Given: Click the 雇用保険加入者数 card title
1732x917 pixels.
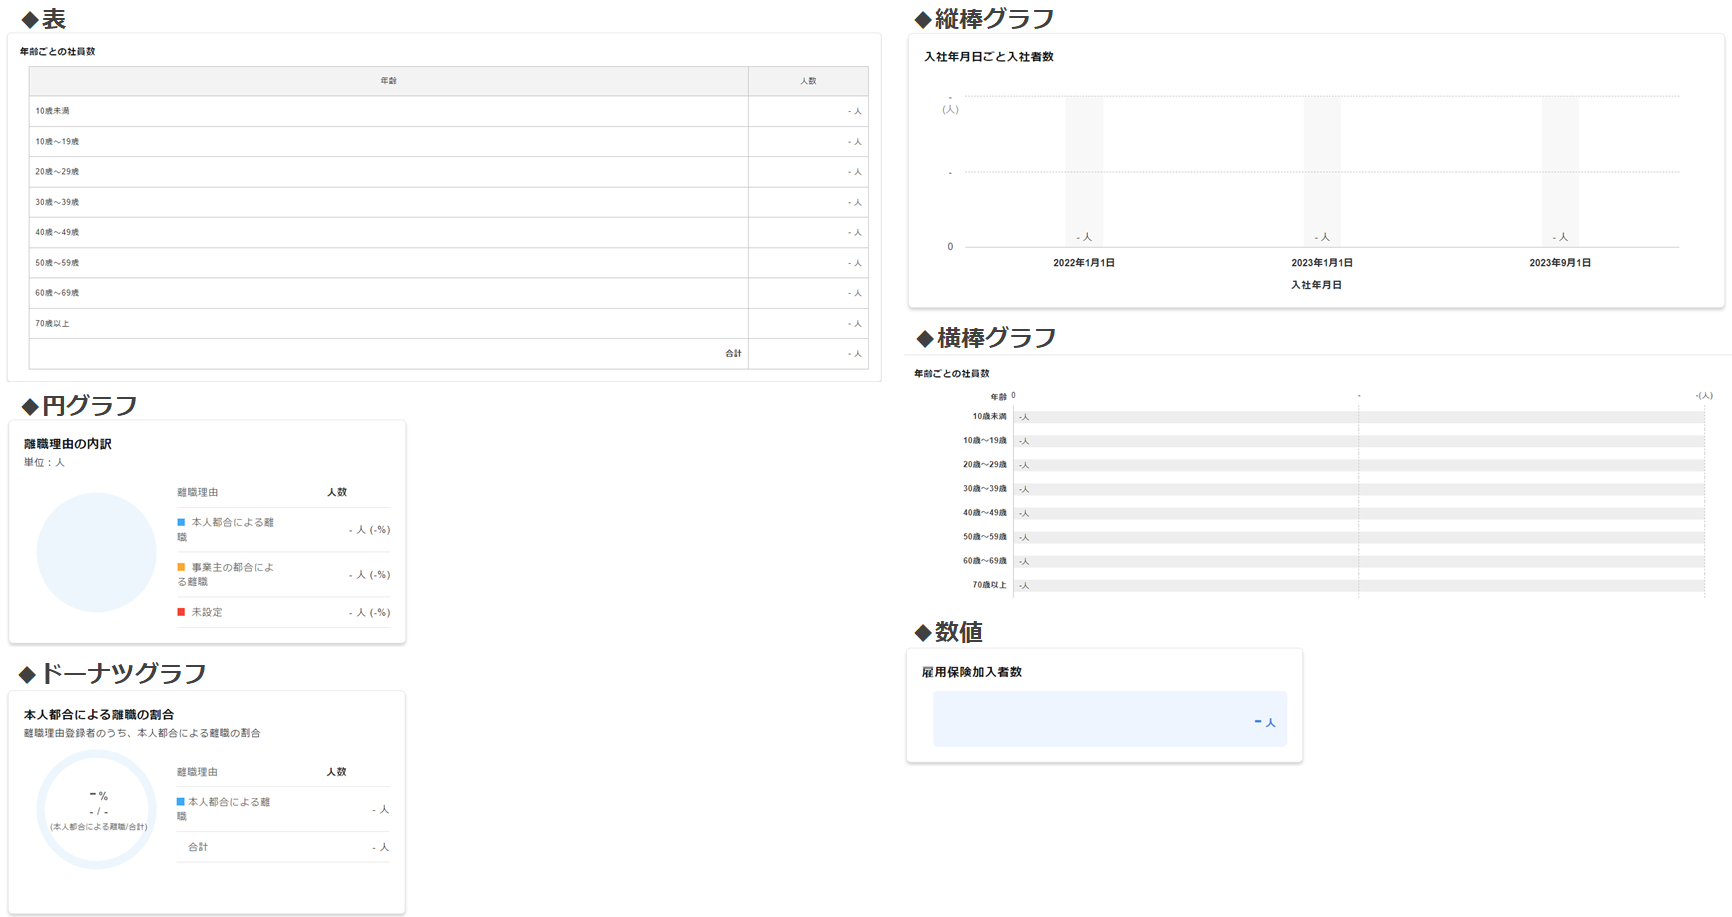Looking at the screenshot, I should pos(972,672).
